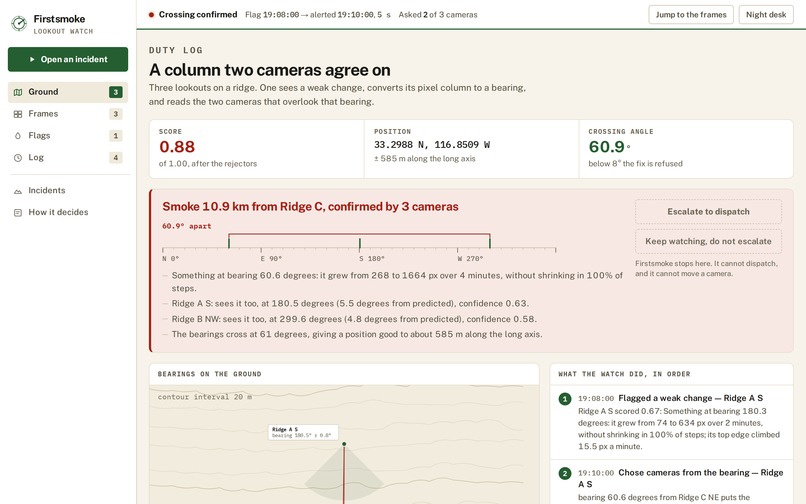Image resolution: width=806 pixels, height=504 pixels.
Task: Click the E 90° mark on bearing scale
Action: [271, 259]
